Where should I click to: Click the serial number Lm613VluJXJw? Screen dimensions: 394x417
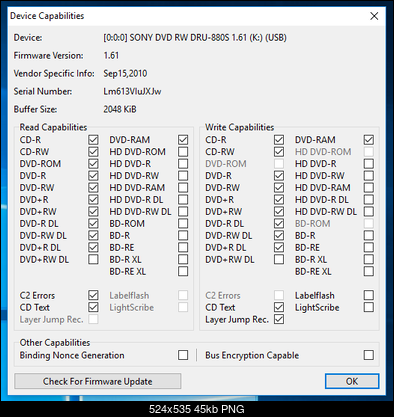[132, 91]
